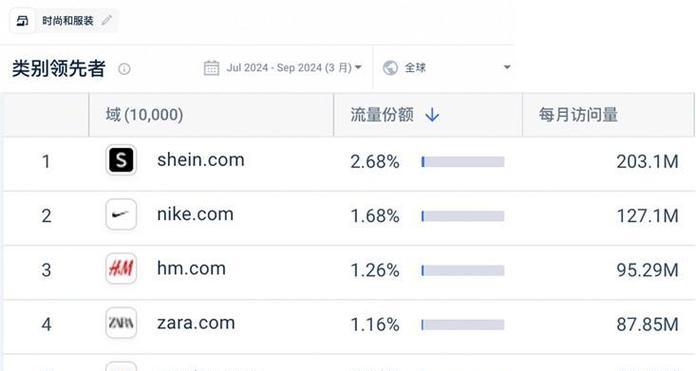Click the Shein logo icon
This screenshot has height=371, width=696.
click(121, 160)
